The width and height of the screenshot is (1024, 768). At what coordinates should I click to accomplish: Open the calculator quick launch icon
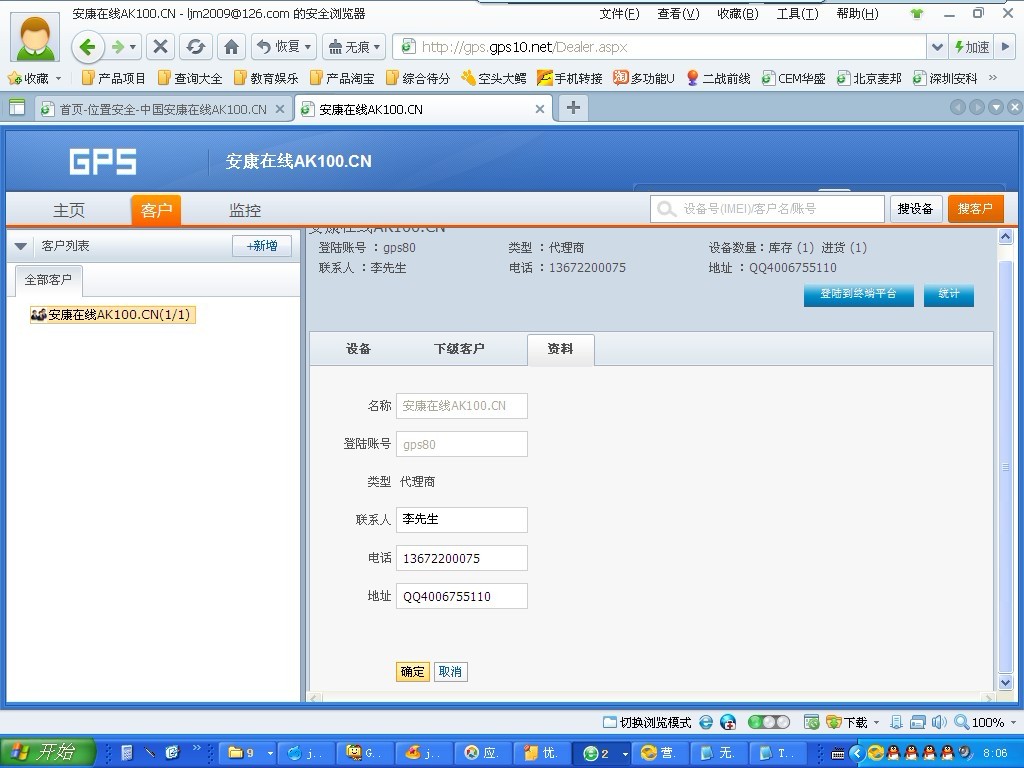(127, 752)
